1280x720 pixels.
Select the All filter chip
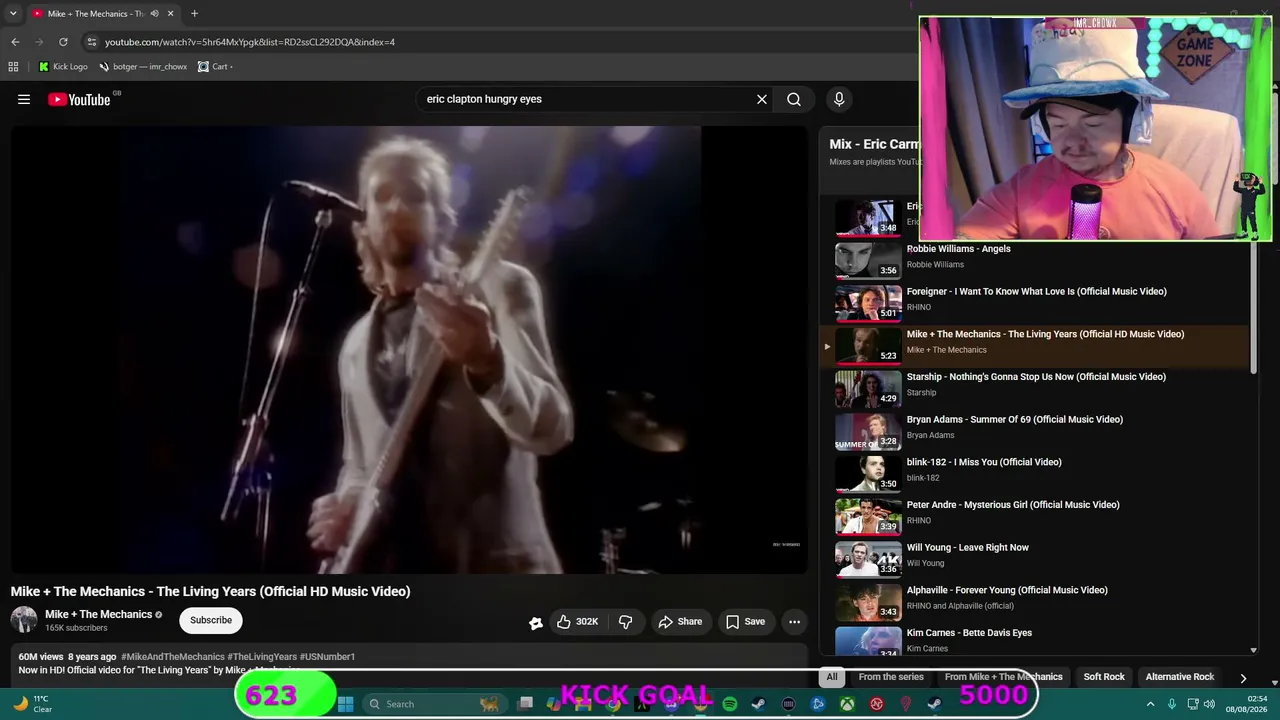[831, 677]
